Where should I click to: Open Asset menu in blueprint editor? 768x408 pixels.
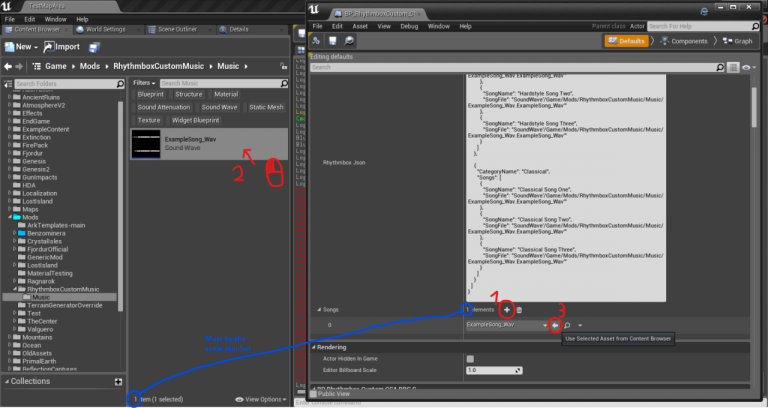[x=360, y=26]
